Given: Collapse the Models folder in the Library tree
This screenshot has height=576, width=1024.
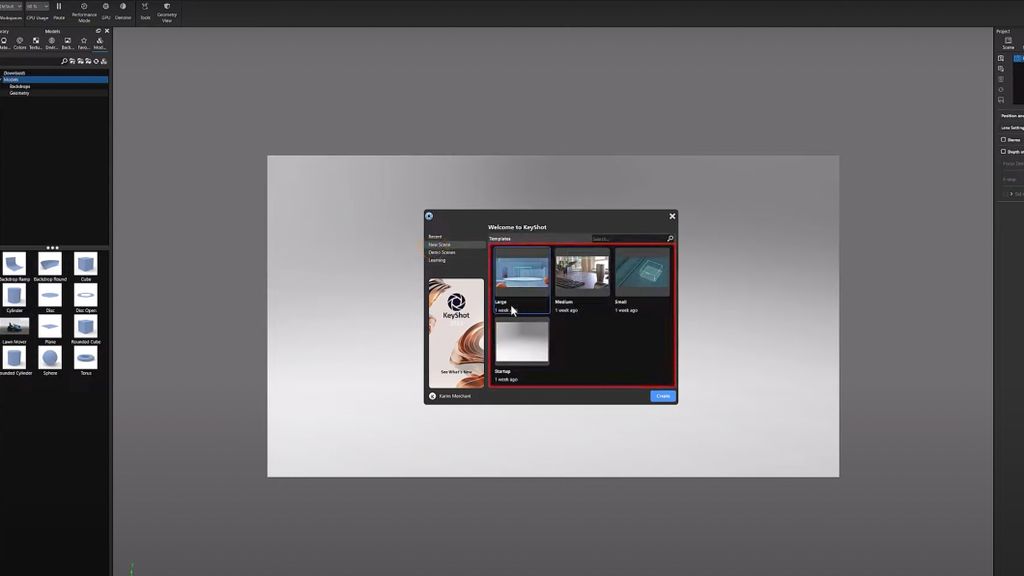Looking at the screenshot, I should [3, 79].
